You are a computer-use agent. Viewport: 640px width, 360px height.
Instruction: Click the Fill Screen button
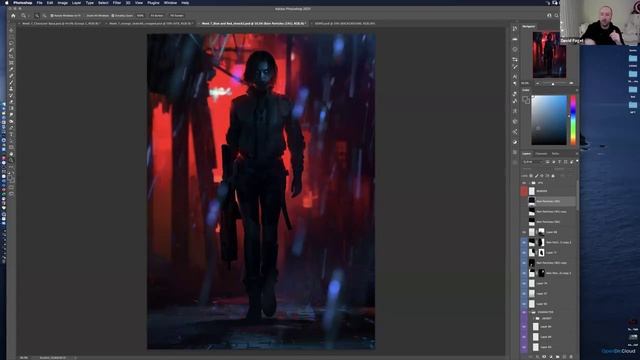click(177, 16)
